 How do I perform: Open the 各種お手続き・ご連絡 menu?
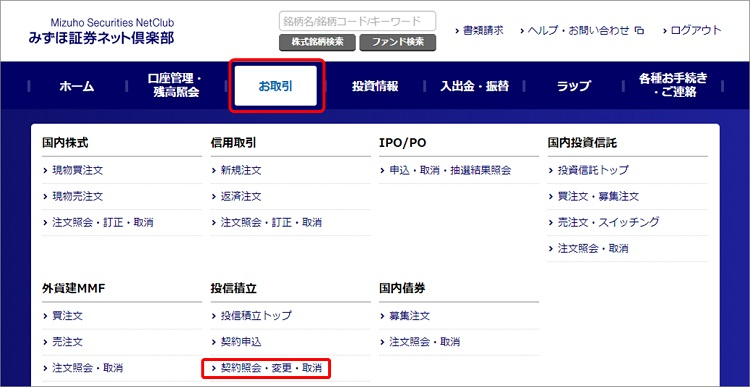pyautogui.click(x=673, y=86)
